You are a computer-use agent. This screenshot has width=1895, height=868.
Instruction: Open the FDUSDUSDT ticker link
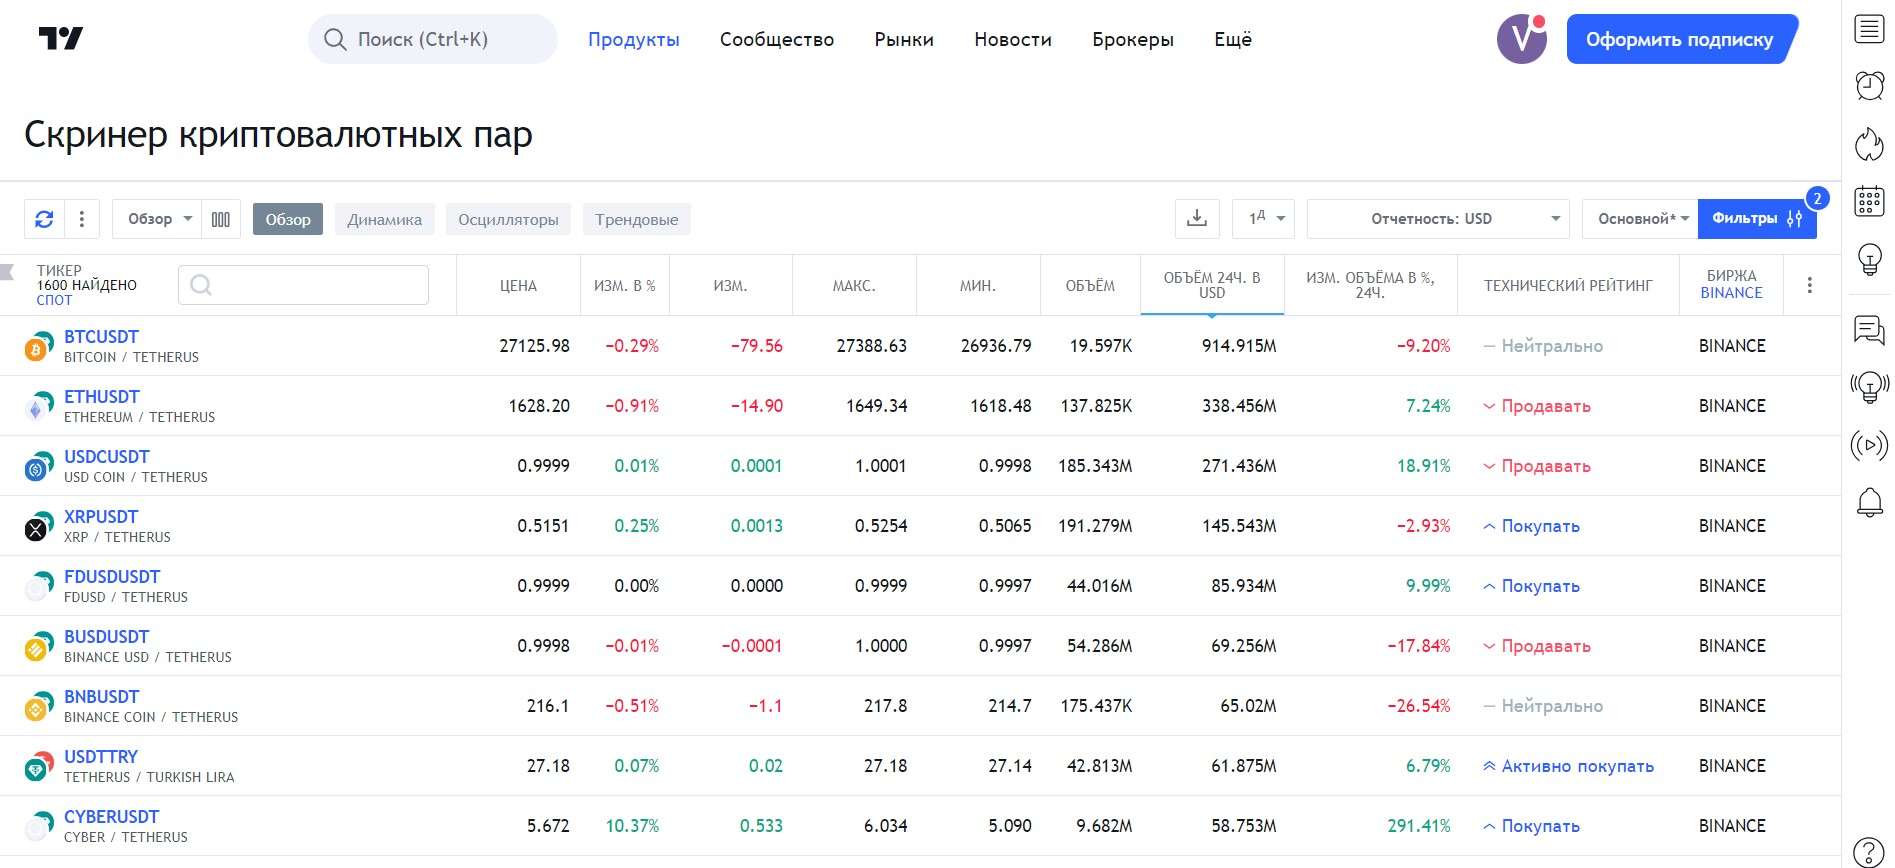click(112, 577)
